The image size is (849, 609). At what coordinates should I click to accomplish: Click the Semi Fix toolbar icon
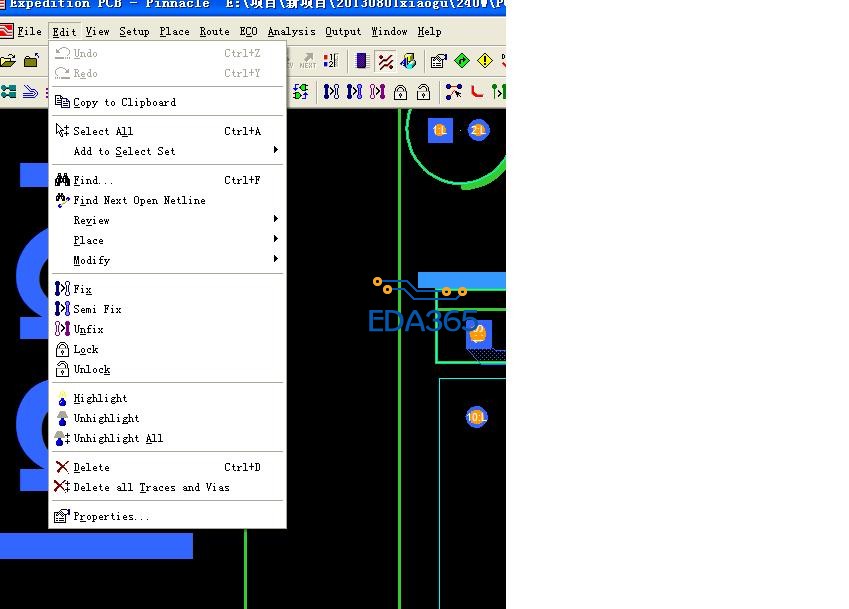click(354, 92)
